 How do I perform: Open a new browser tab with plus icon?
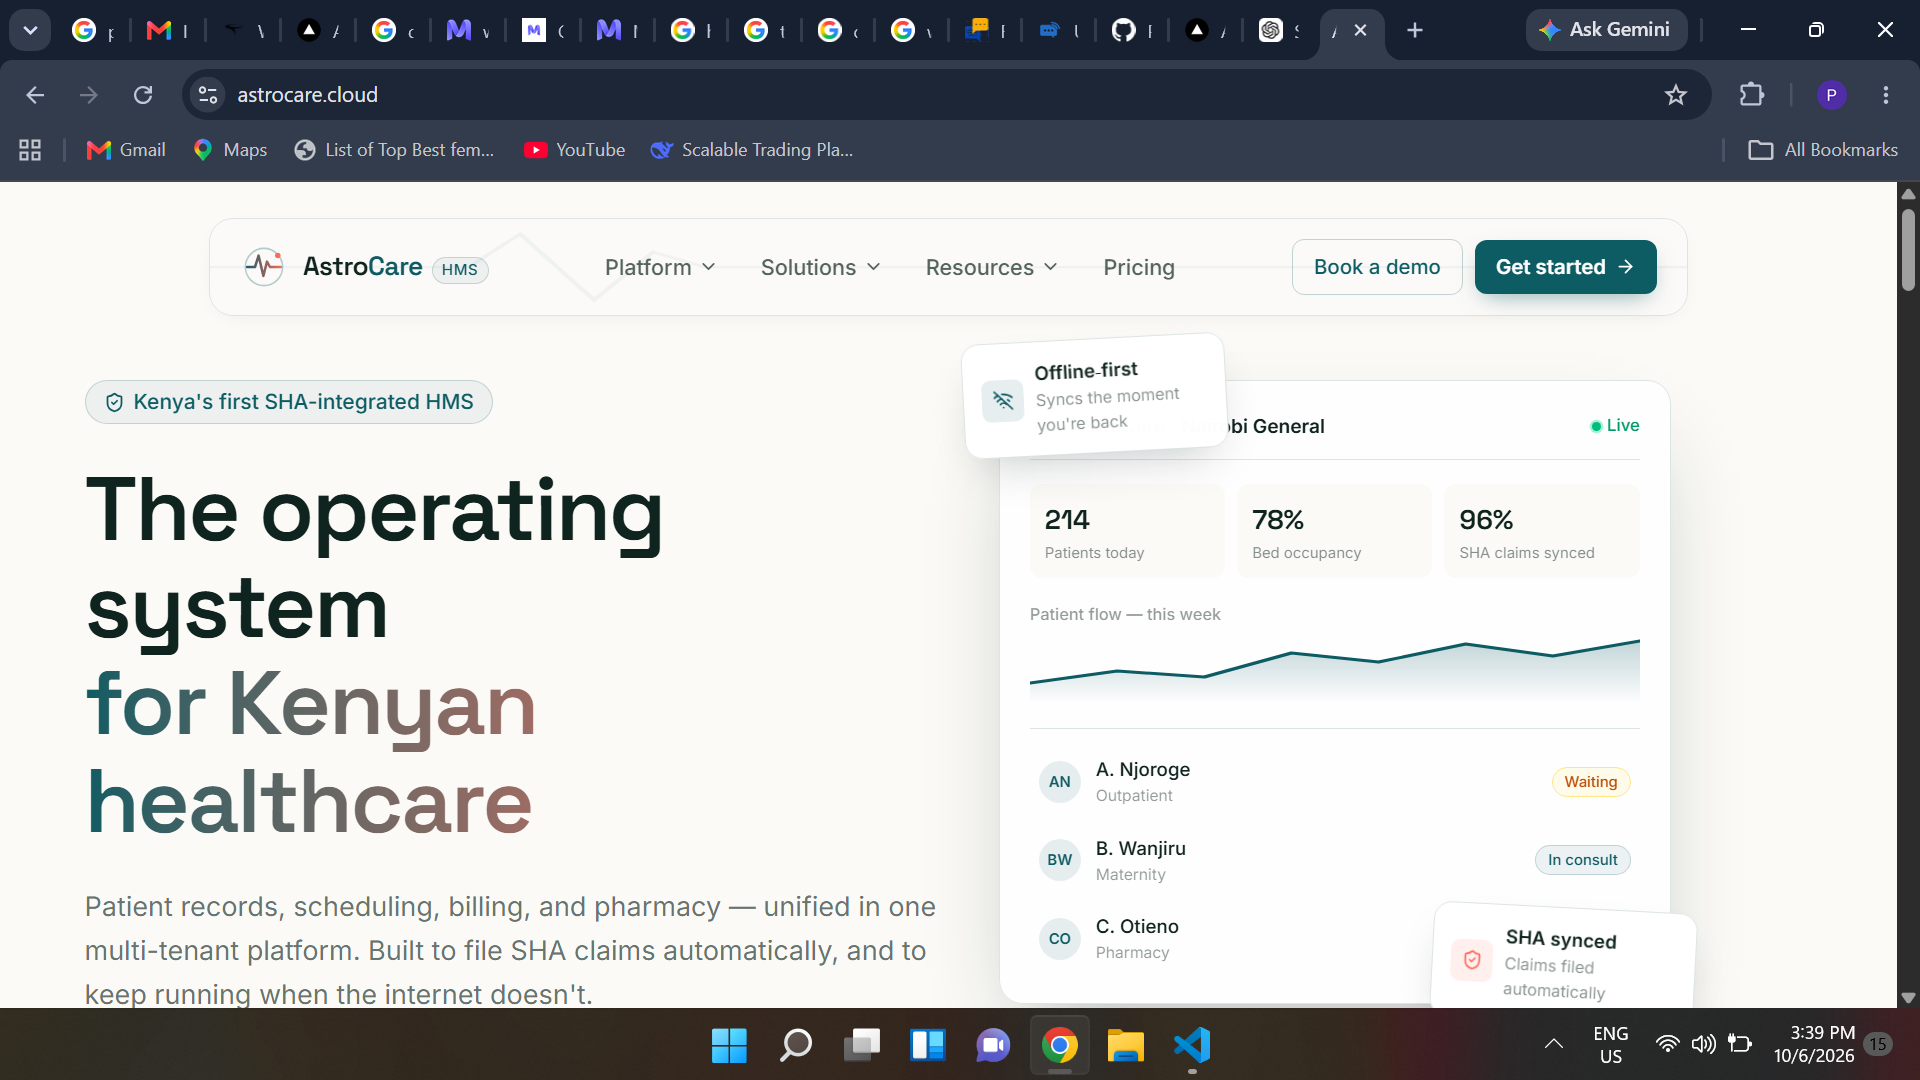[x=1415, y=30]
